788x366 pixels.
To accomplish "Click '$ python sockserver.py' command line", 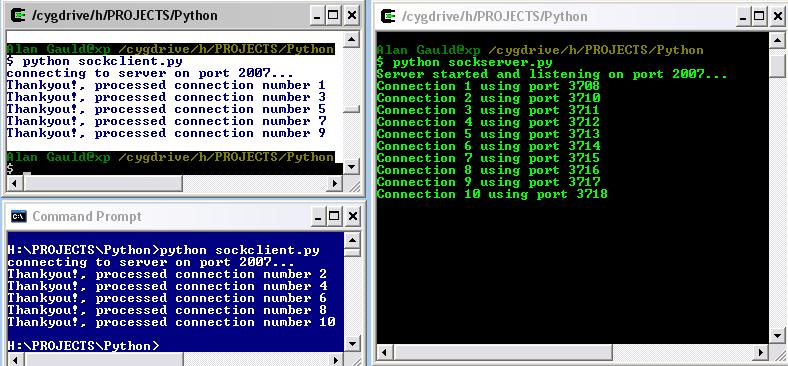I will [465, 62].
